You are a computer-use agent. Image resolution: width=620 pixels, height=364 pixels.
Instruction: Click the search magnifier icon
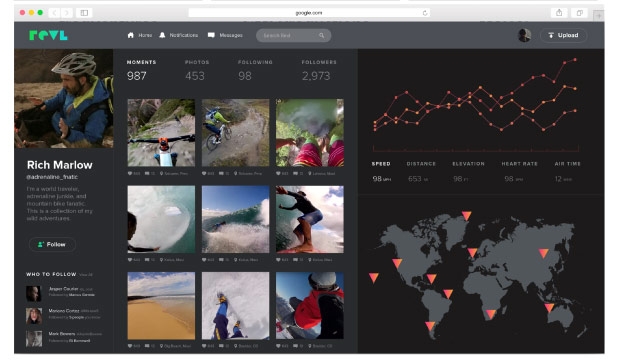point(321,36)
